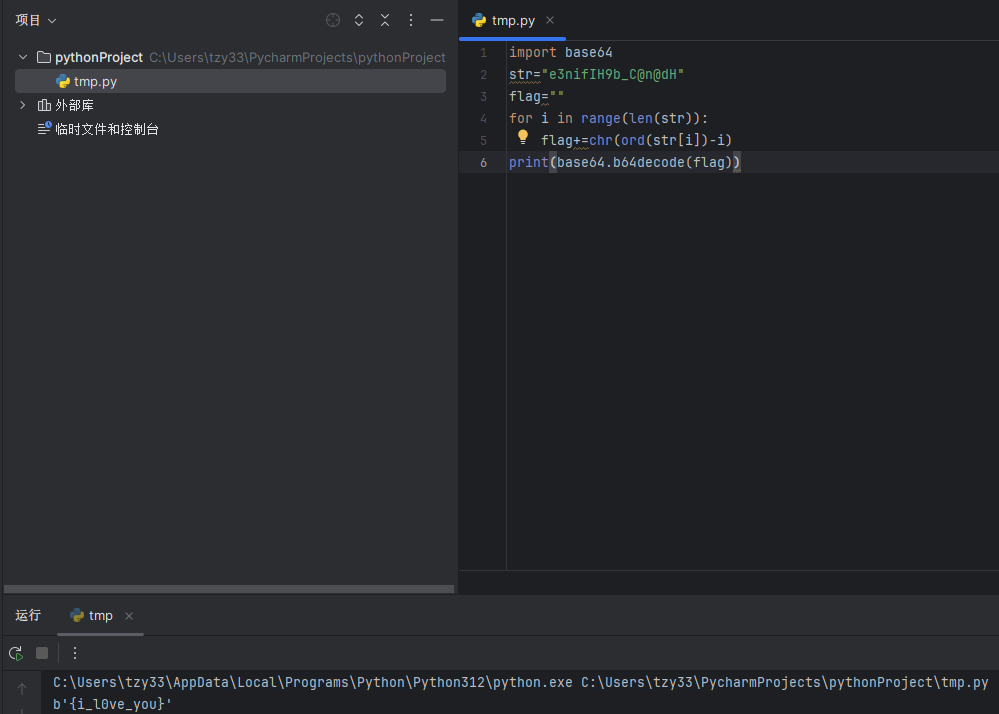Image resolution: width=999 pixels, height=714 pixels.
Task: Click the 运行 panel label
Action: click(x=28, y=616)
